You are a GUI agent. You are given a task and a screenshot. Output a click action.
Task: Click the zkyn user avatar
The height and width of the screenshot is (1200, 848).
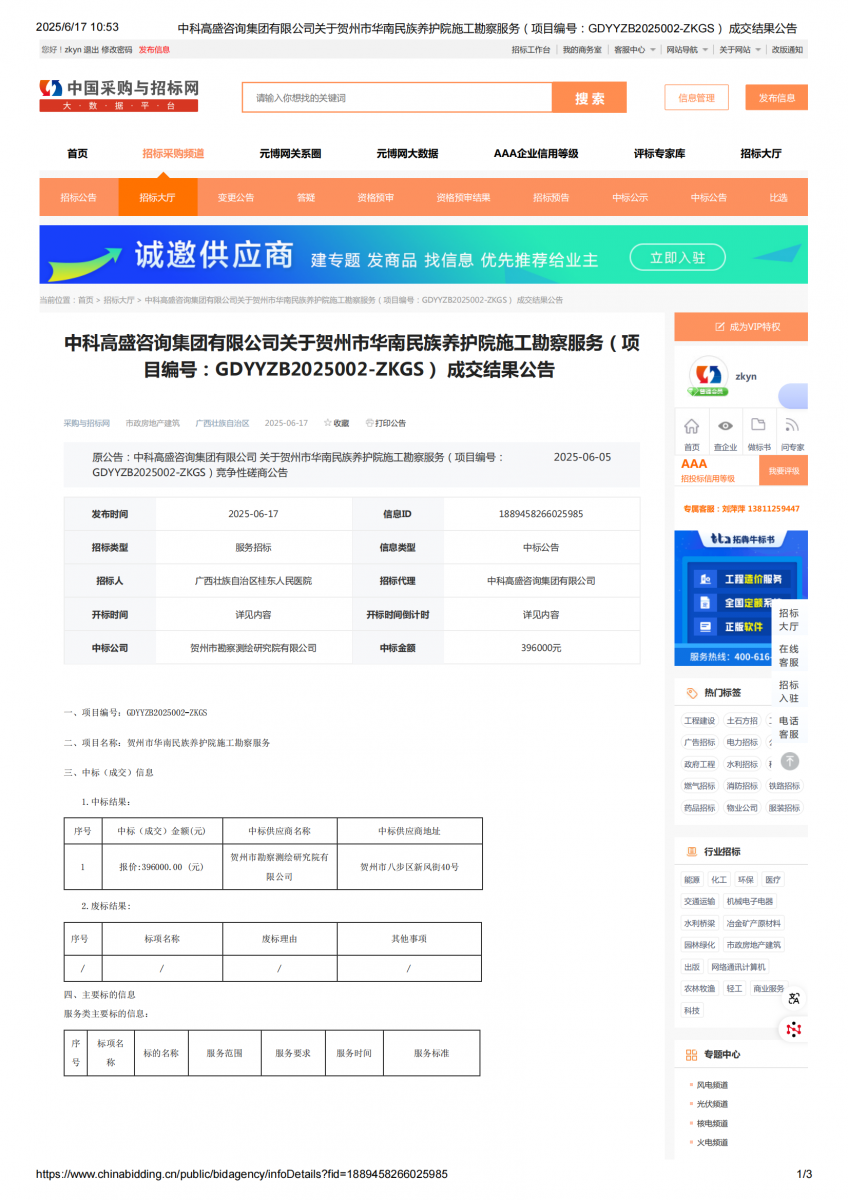(x=709, y=376)
